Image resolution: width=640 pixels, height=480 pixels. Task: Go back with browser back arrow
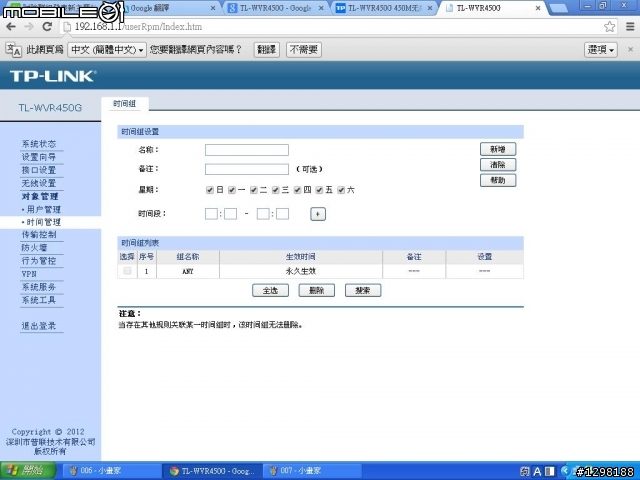click(x=11, y=27)
